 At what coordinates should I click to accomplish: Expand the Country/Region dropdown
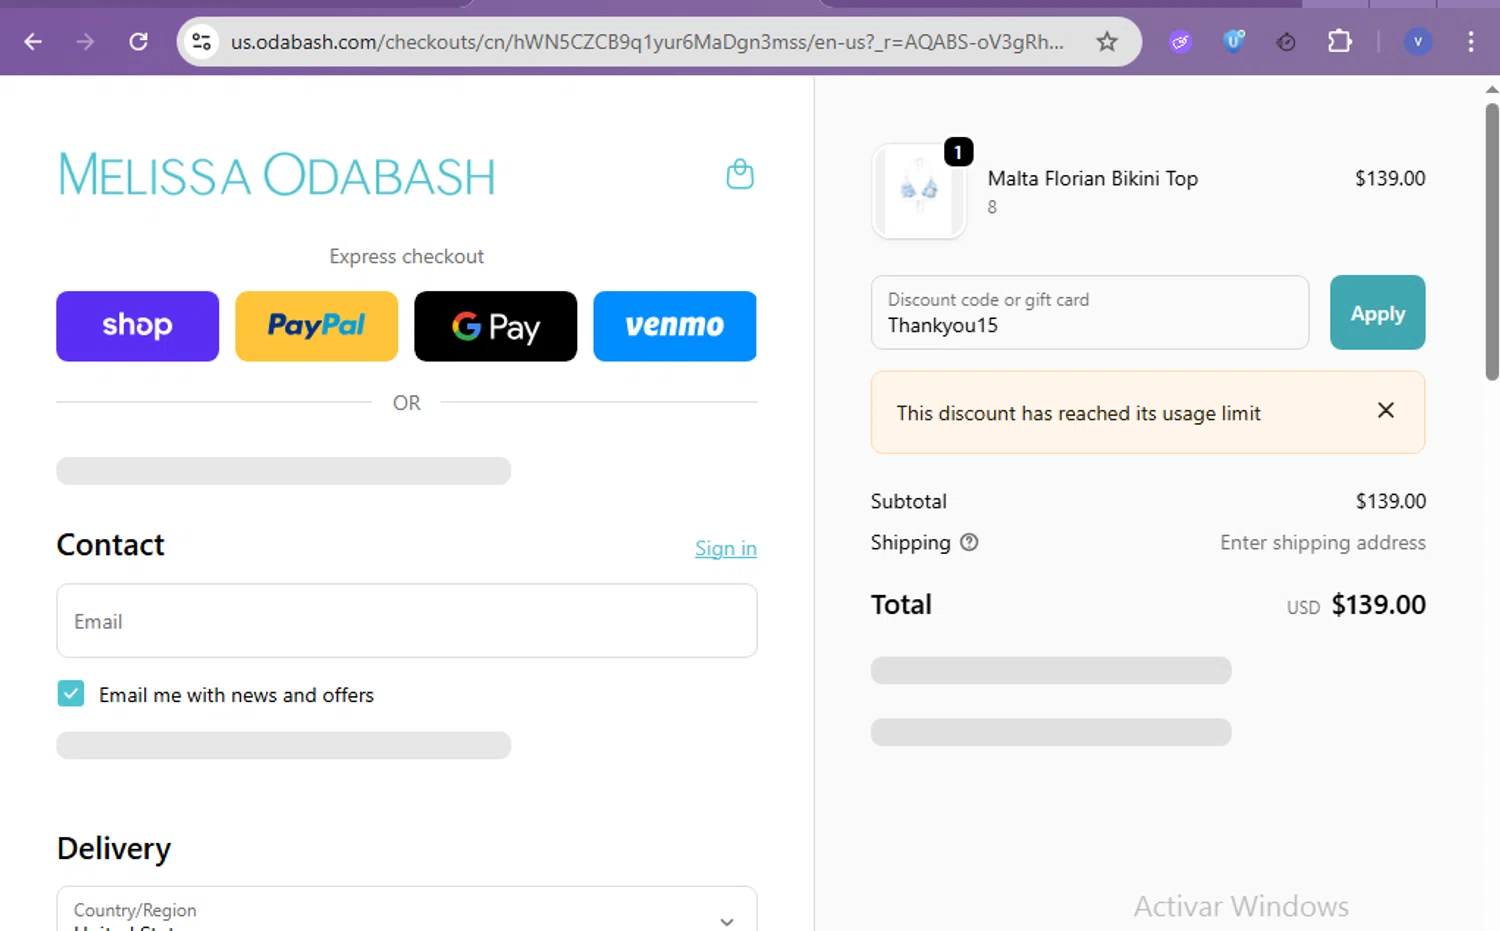tap(407, 909)
